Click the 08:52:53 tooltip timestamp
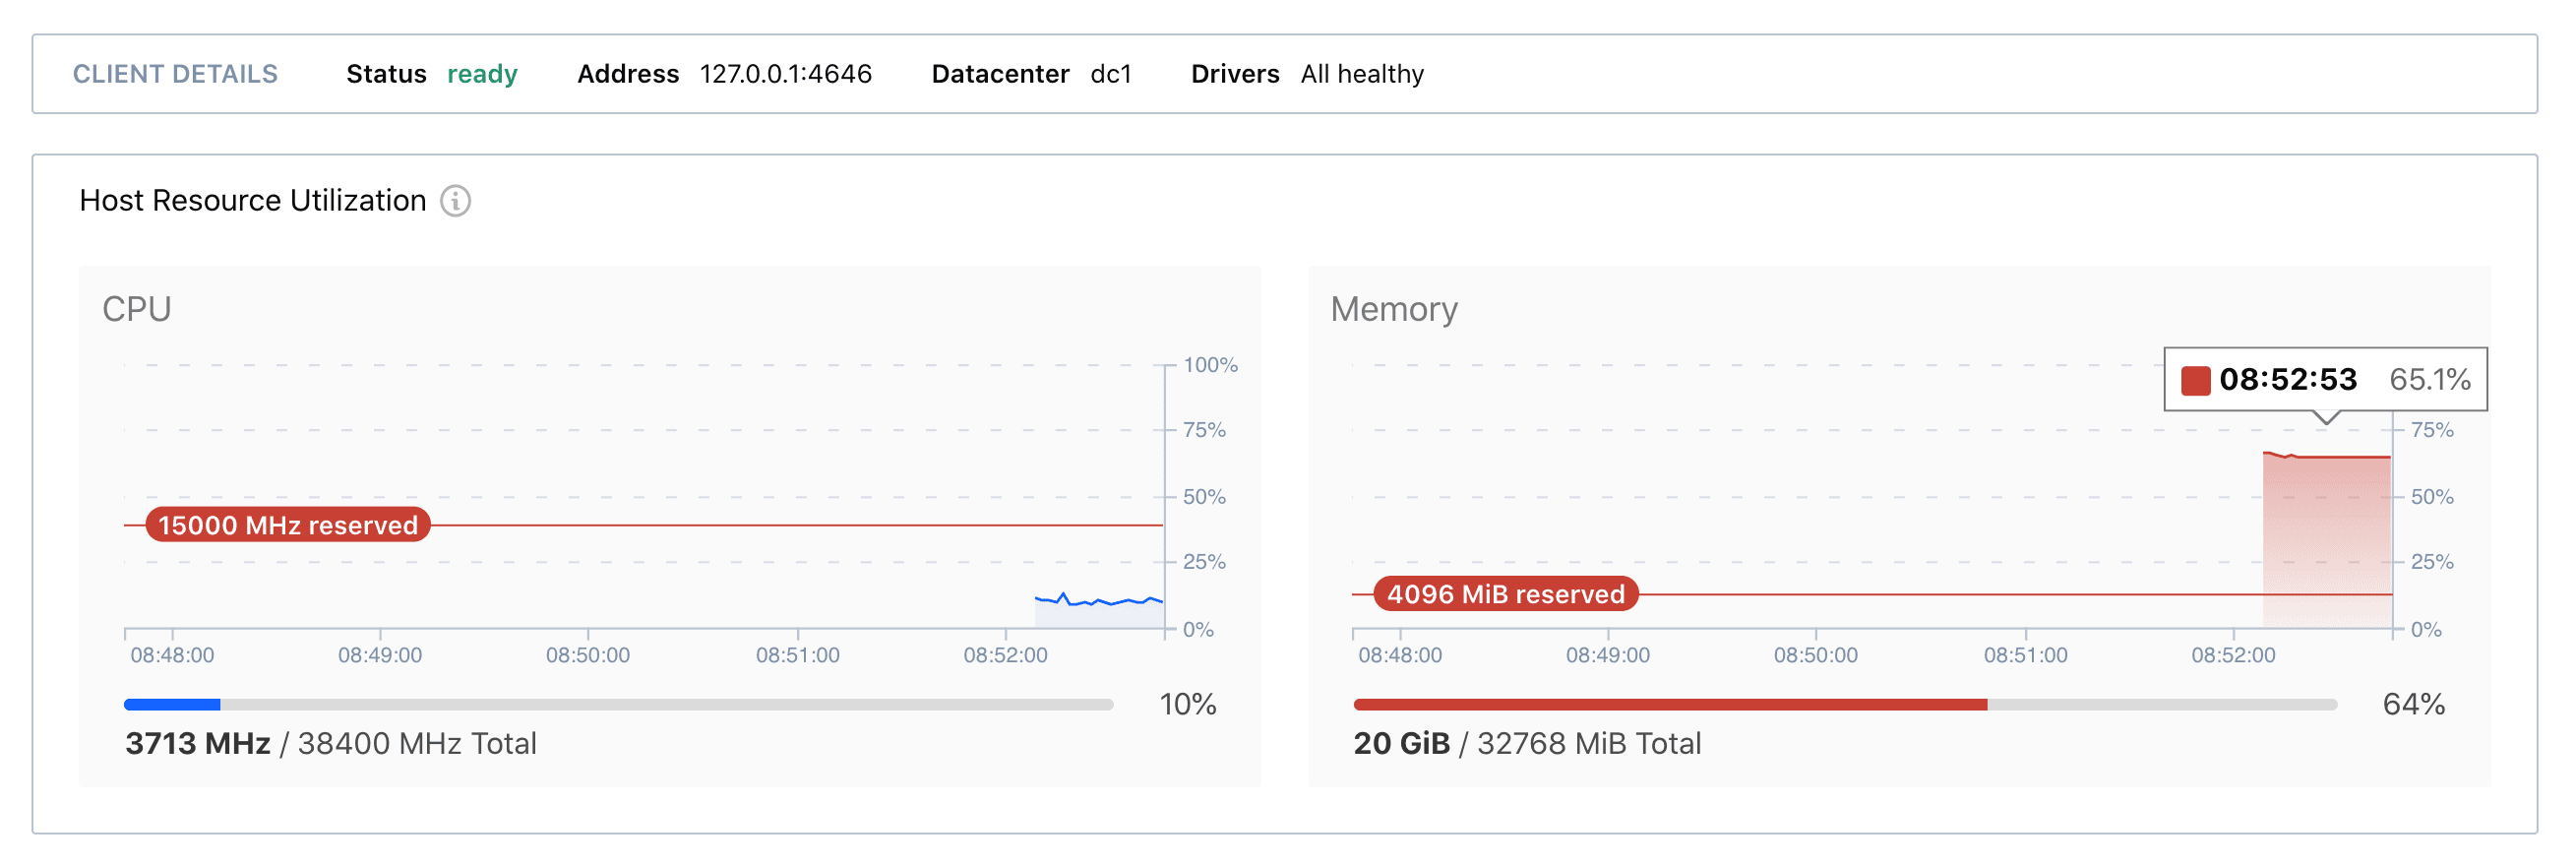Screen dimensions: 2576x866 click(x=2287, y=380)
